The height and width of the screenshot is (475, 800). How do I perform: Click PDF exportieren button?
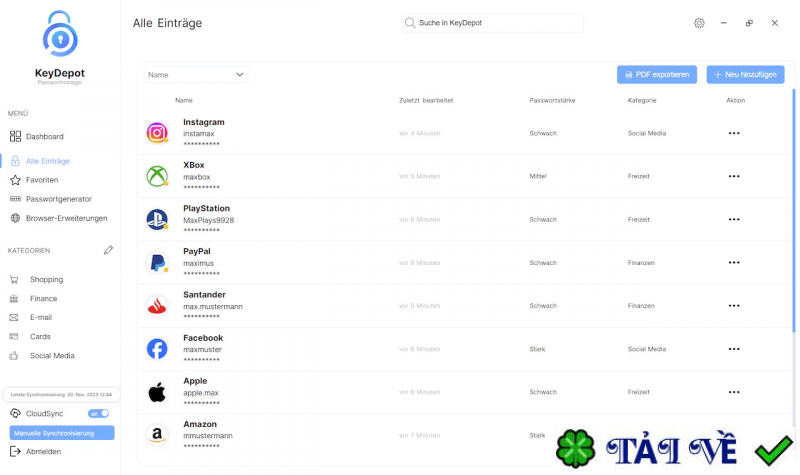tap(657, 74)
